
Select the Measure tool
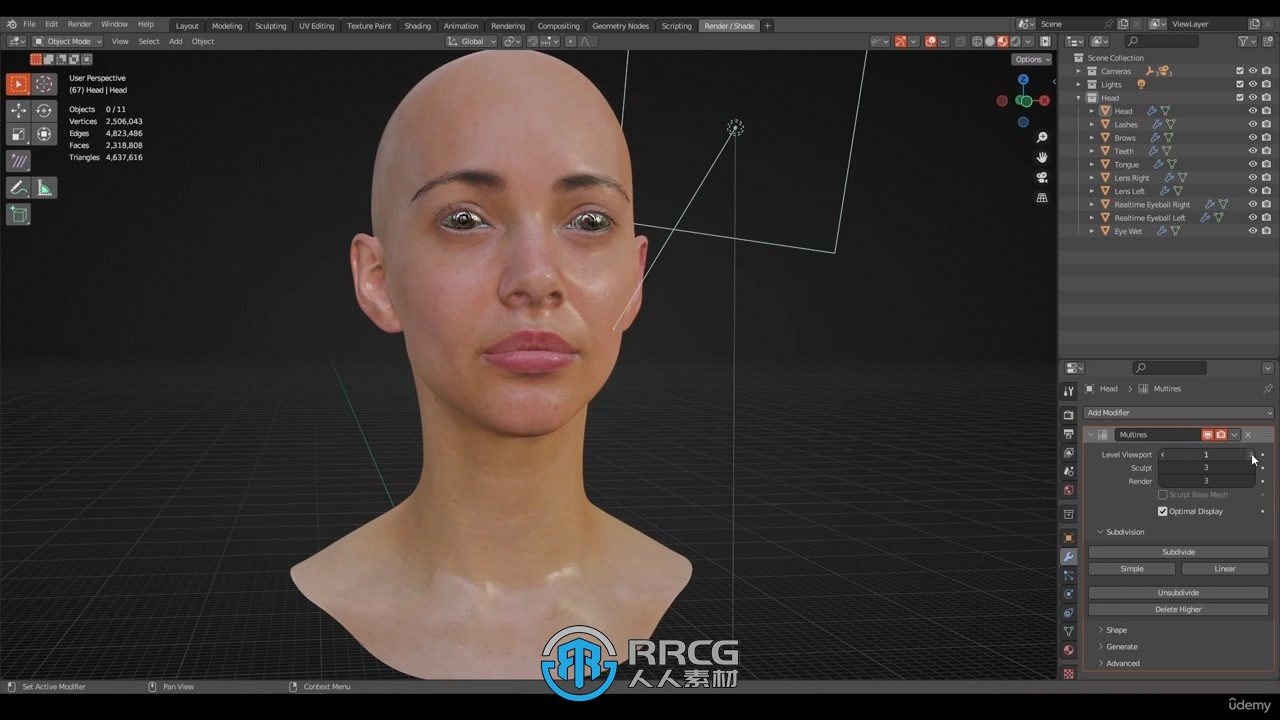tap(44, 188)
